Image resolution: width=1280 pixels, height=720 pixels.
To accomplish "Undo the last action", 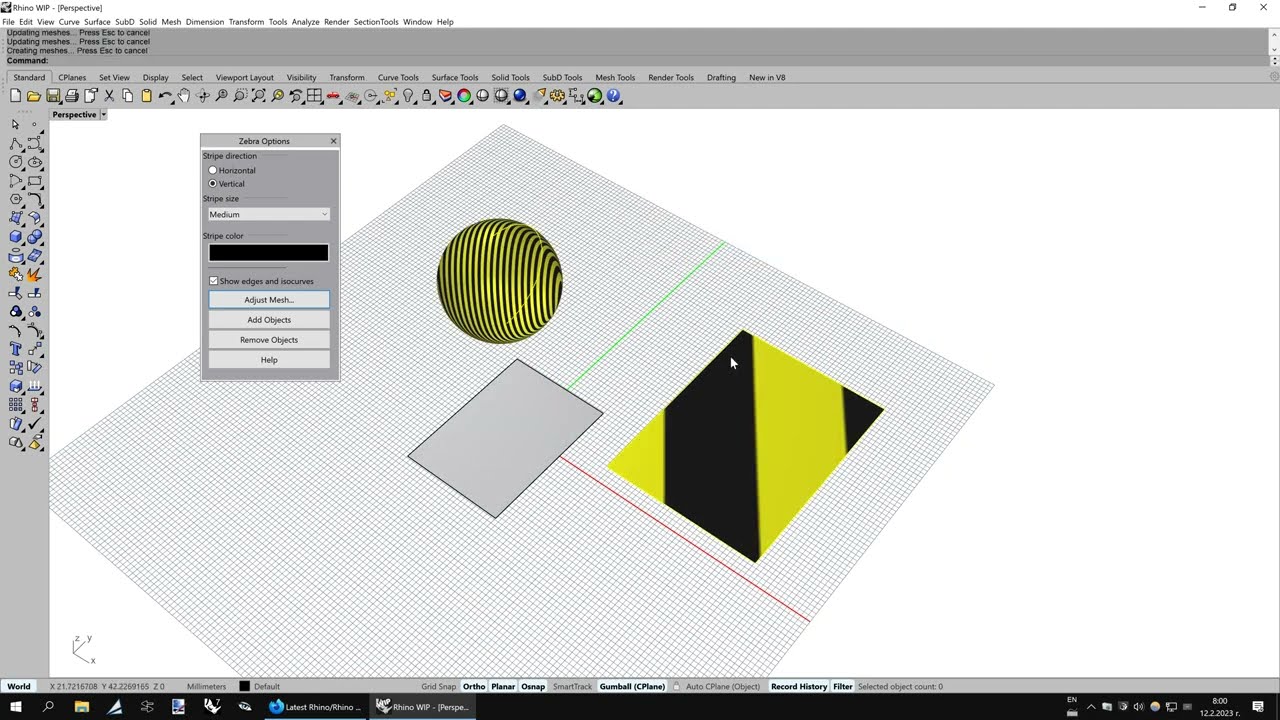I will [165, 96].
